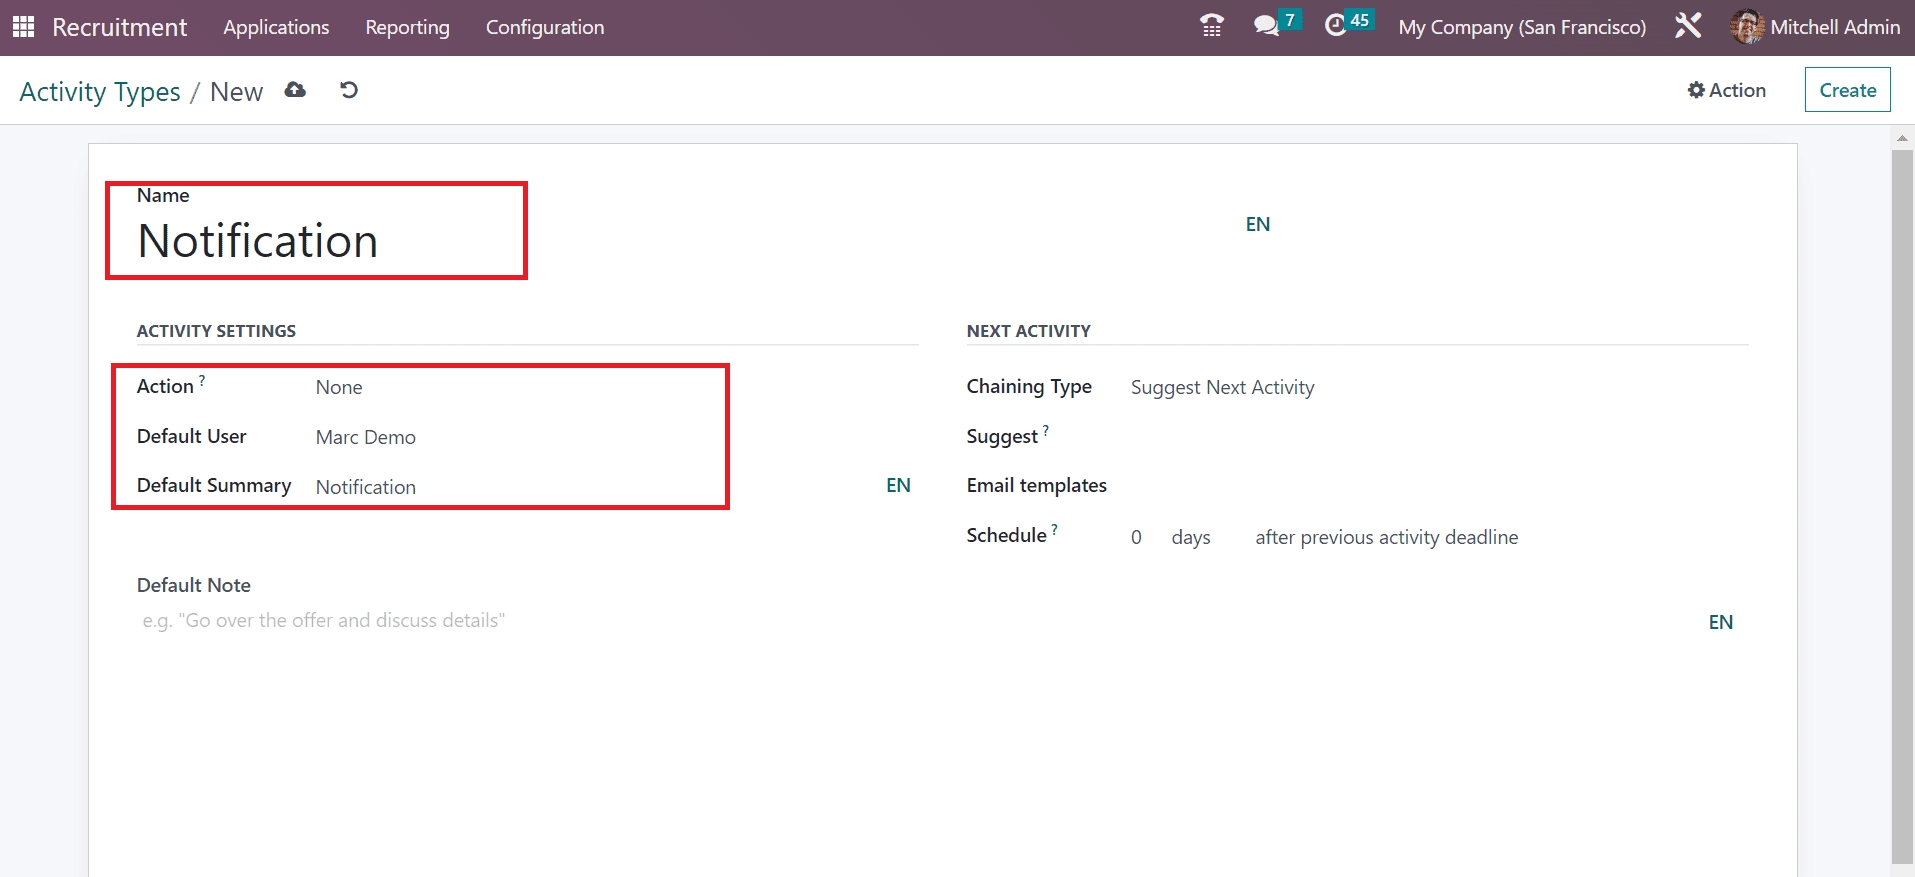Click the debug tools wrench icon
The width and height of the screenshot is (1915, 877).
click(x=1688, y=26)
